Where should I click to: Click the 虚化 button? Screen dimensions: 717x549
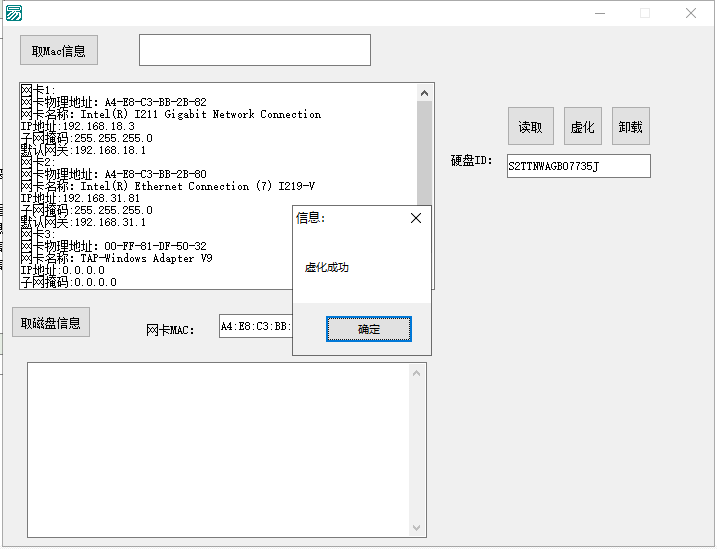pyautogui.click(x=583, y=127)
